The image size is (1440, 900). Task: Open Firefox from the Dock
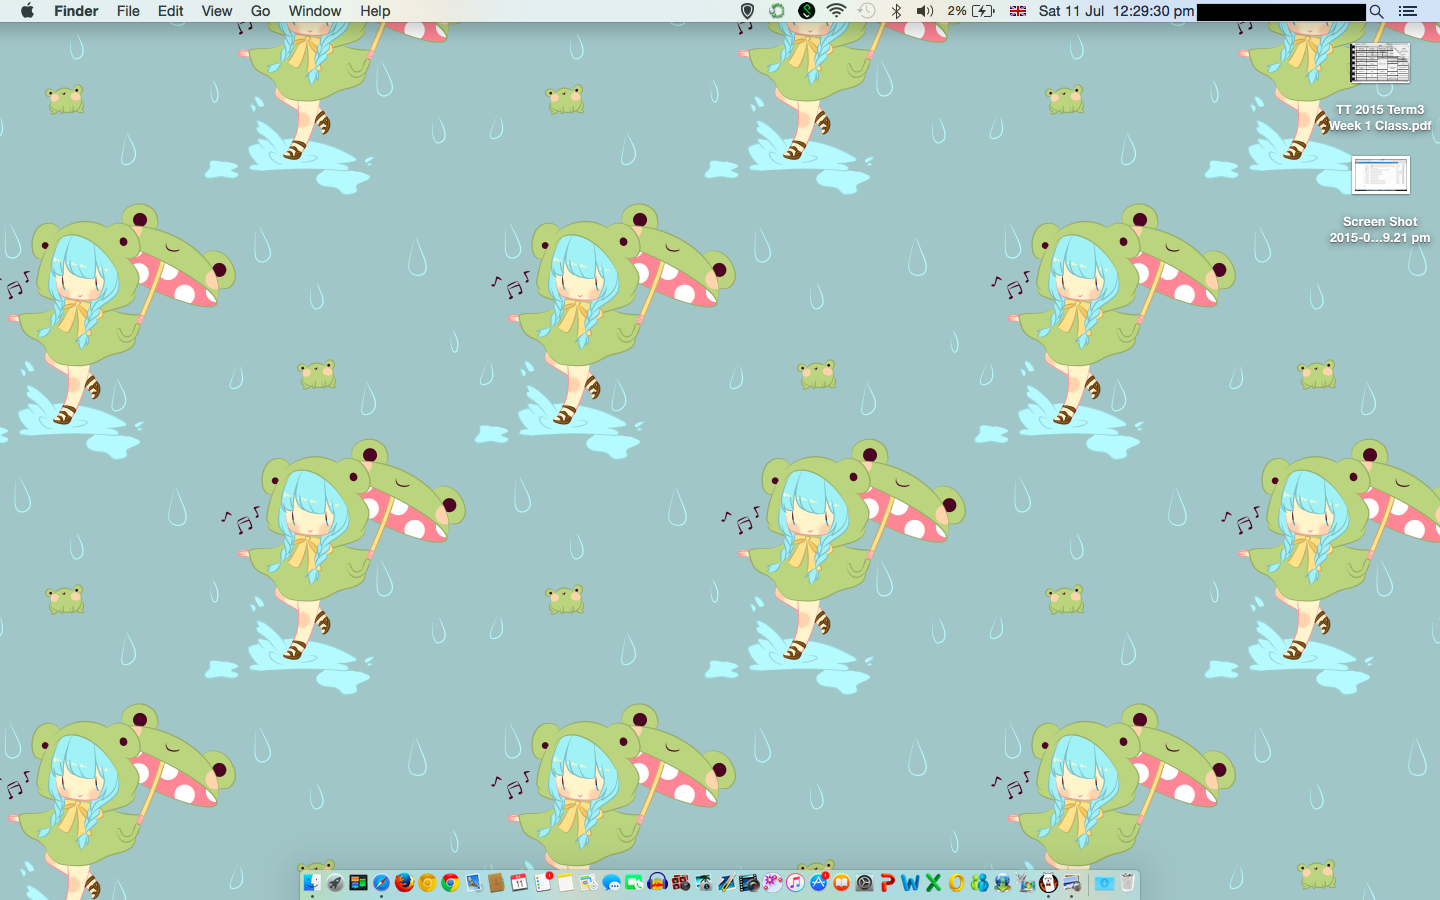click(405, 883)
